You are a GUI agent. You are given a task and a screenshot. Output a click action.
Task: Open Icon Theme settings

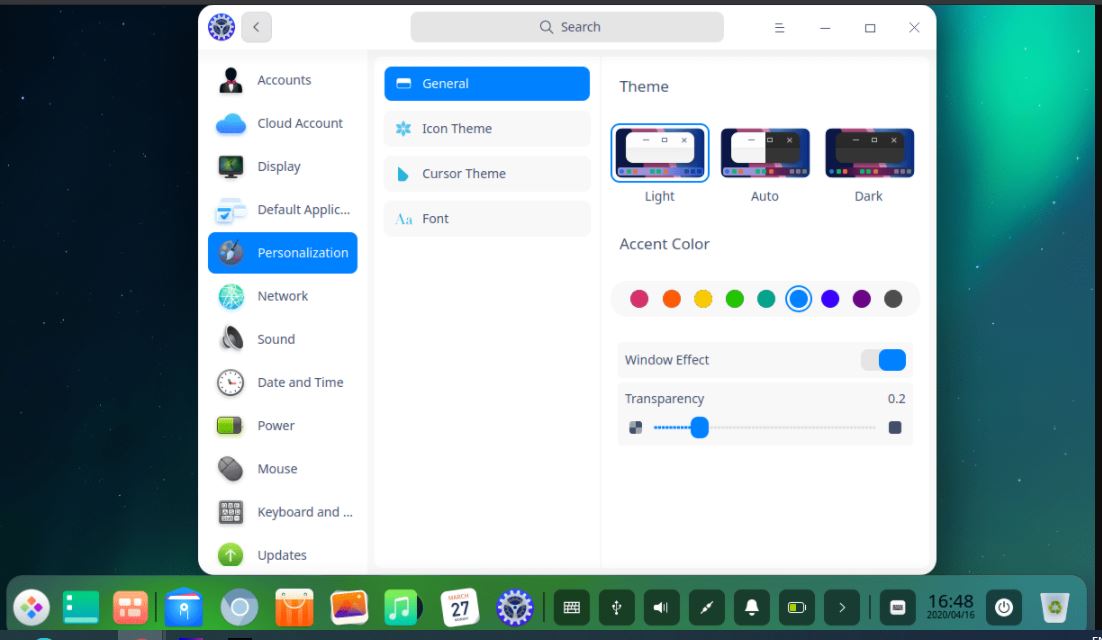(x=487, y=129)
